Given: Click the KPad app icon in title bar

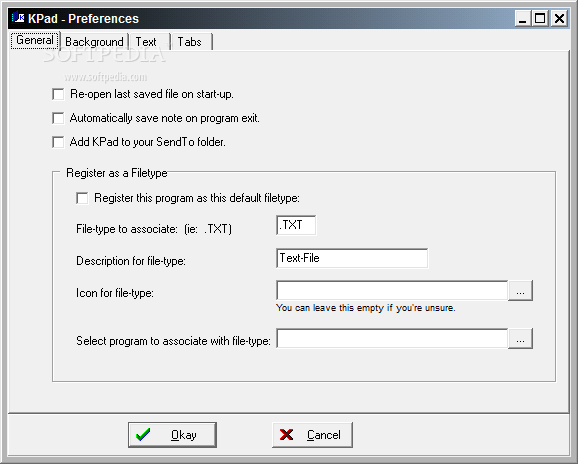Looking at the screenshot, I should click(18, 17).
